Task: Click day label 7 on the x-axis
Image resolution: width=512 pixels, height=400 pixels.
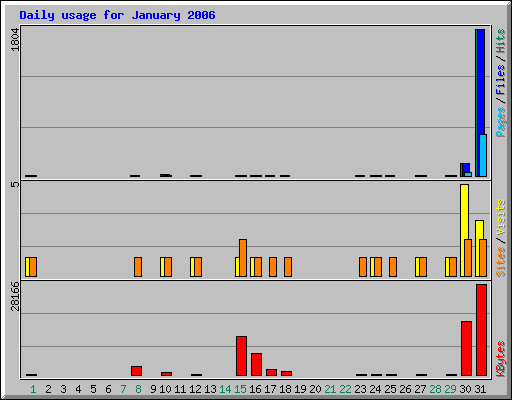Action: pyautogui.click(x=123, y=389)
